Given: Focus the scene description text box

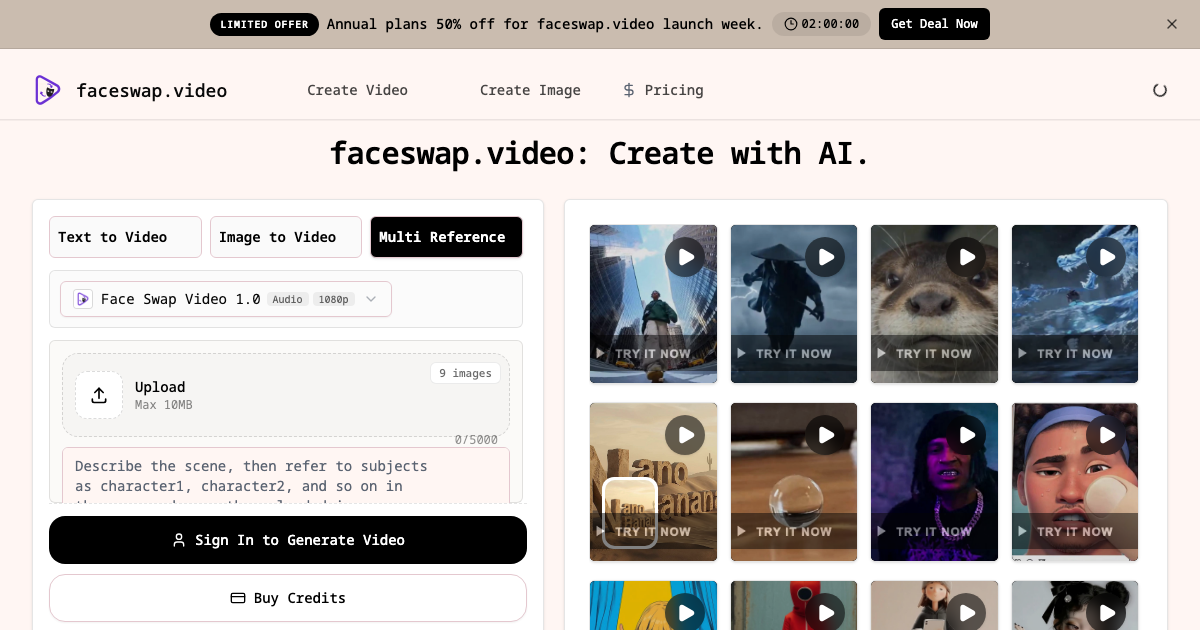Looking at the screenshot, I should (286, 475).
